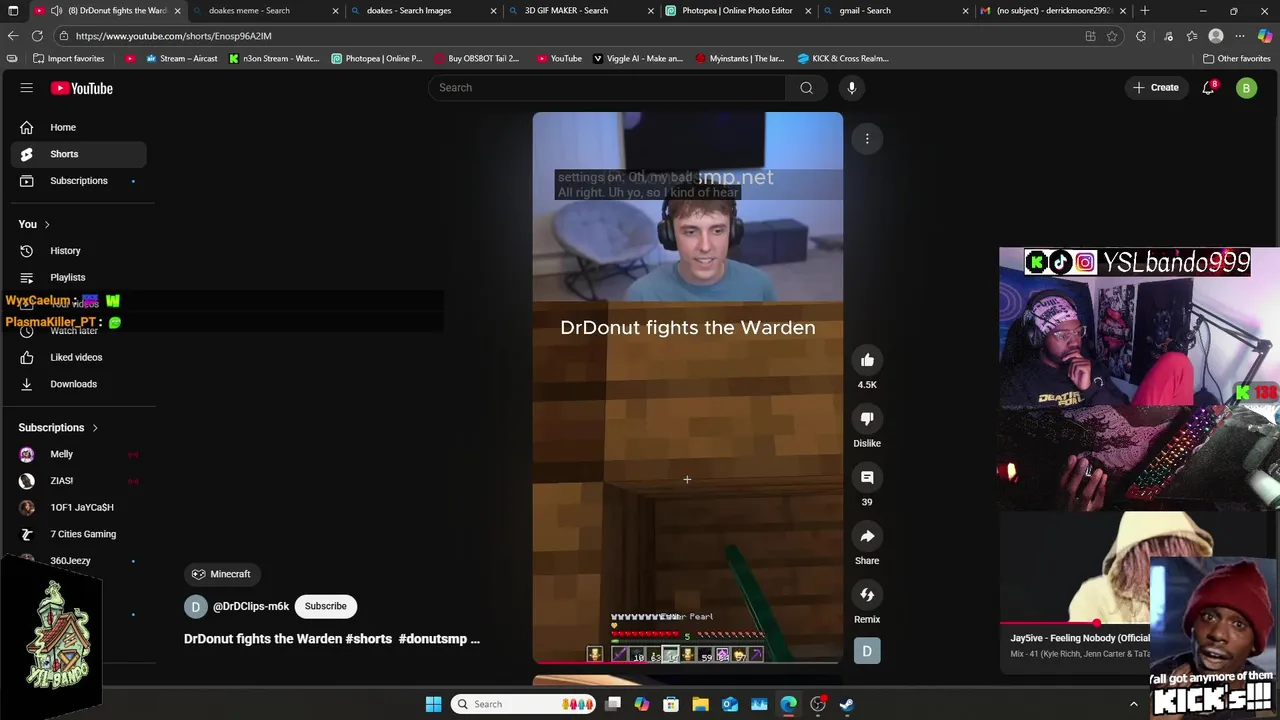Open Melly subscription channel

pos(78,454)
